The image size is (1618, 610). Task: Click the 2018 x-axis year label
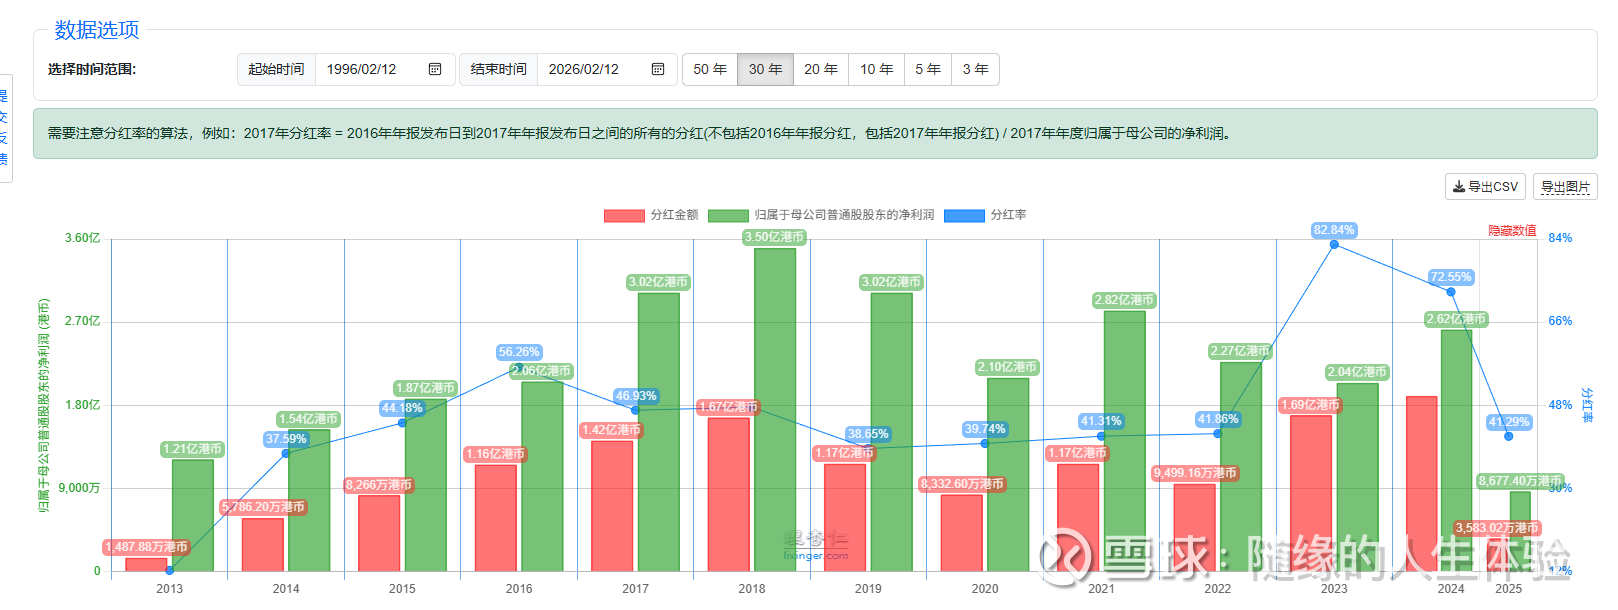752,589
